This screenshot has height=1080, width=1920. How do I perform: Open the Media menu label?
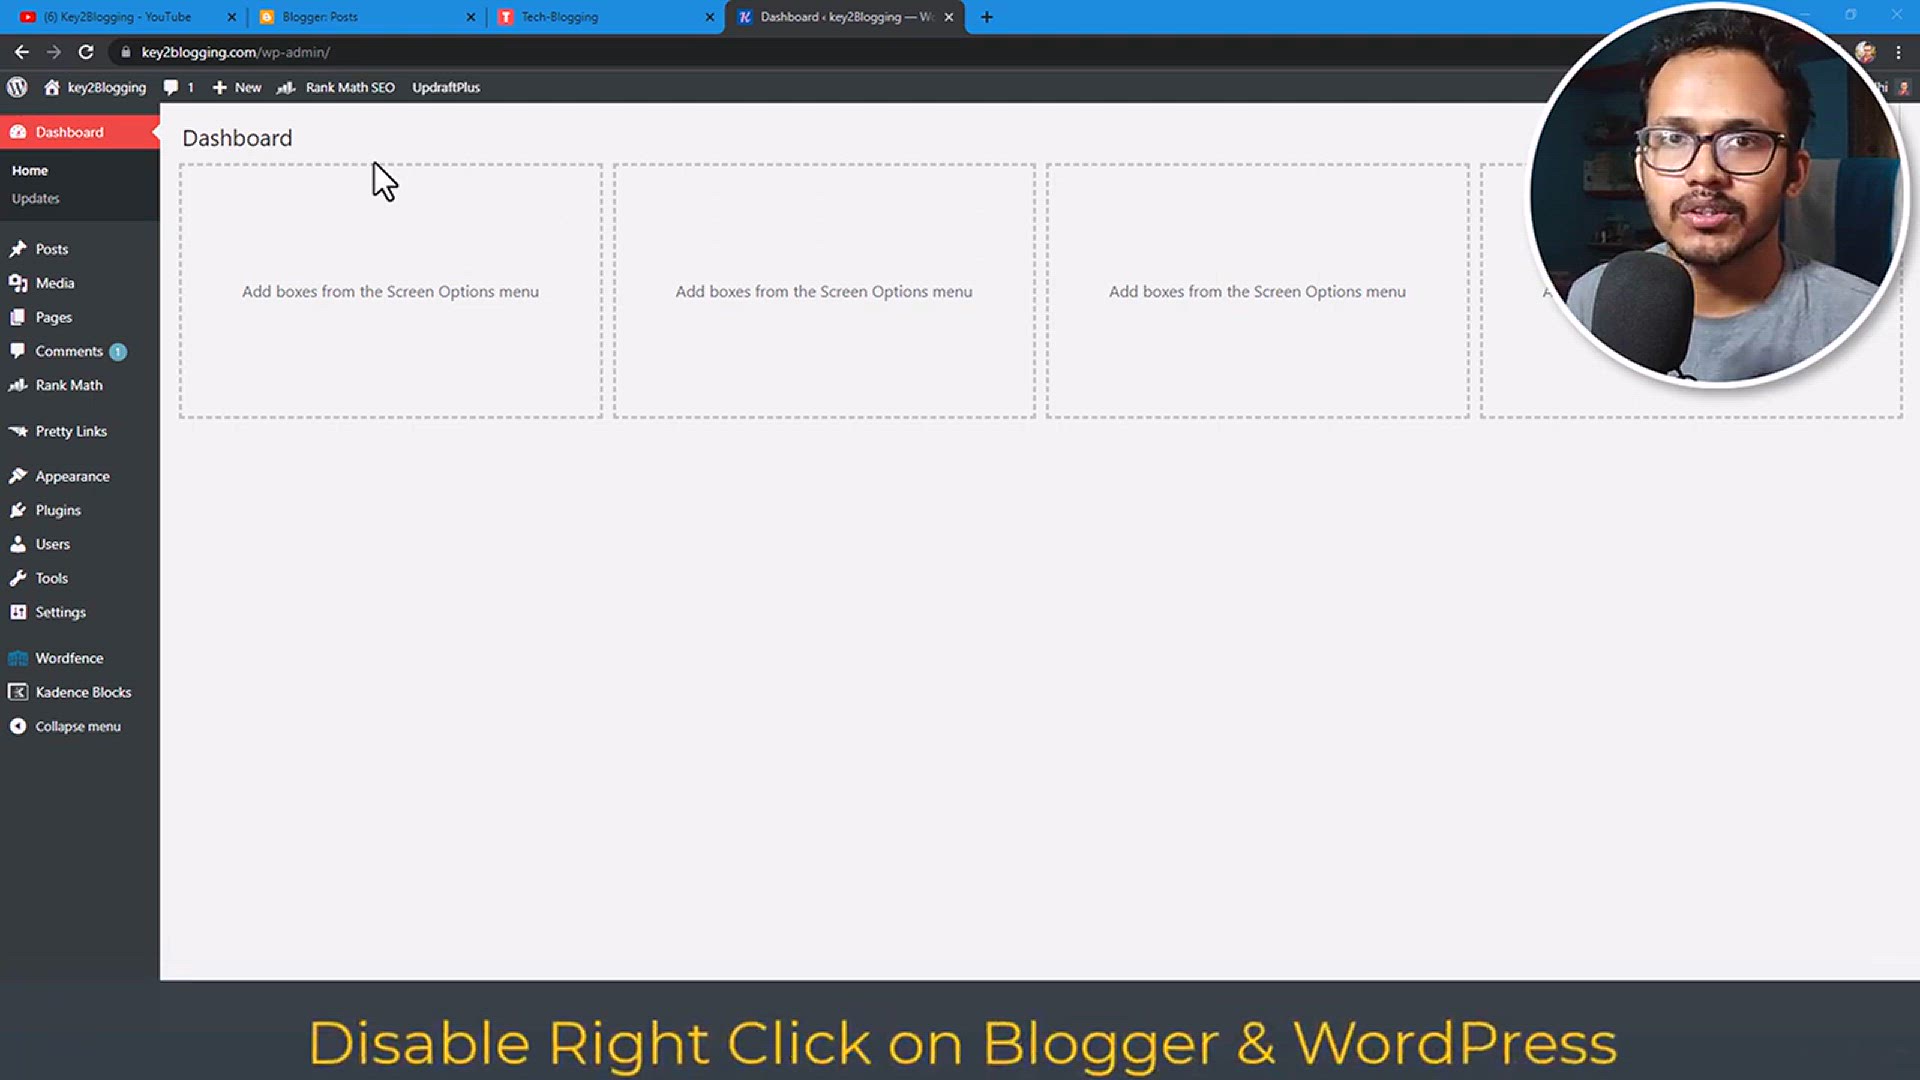click(x=55, y=283)
